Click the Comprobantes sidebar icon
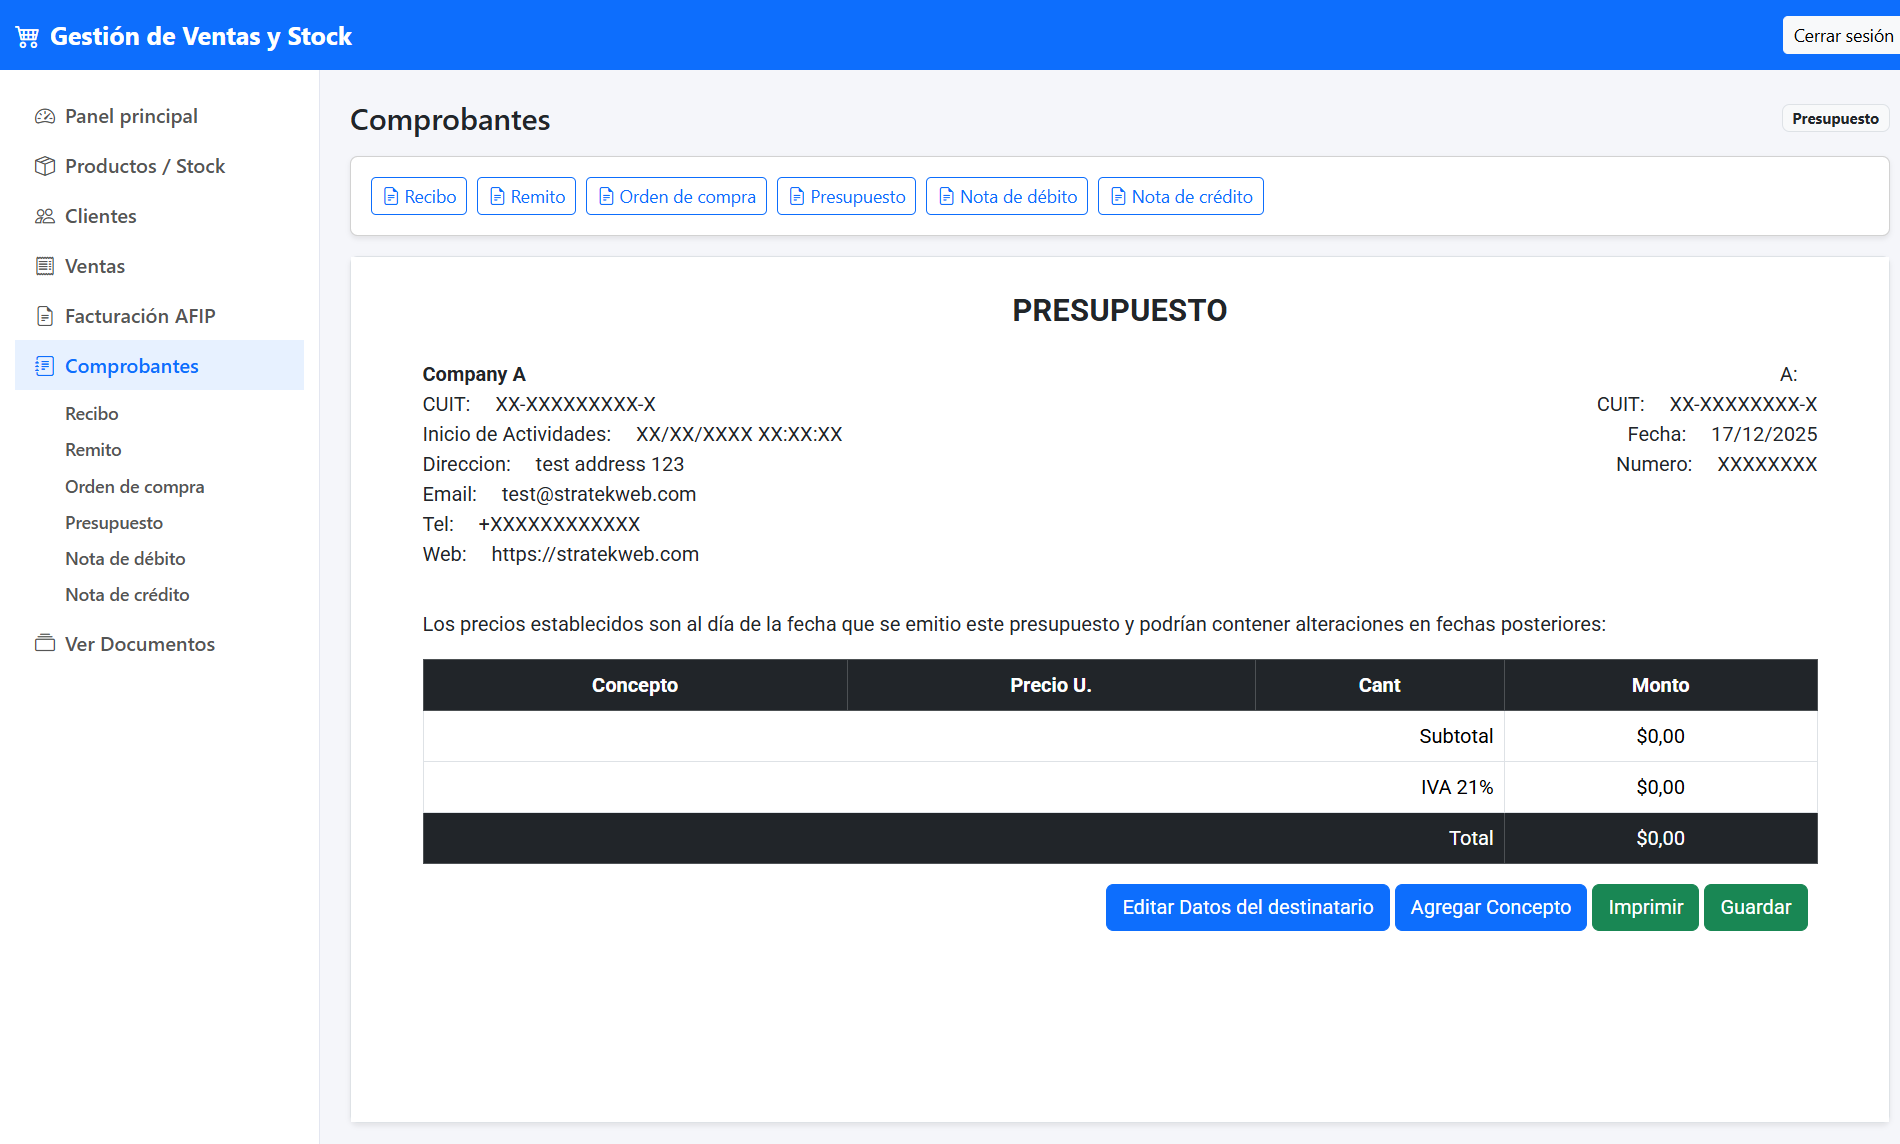The image size is (1900, 1144). point(44,366)
